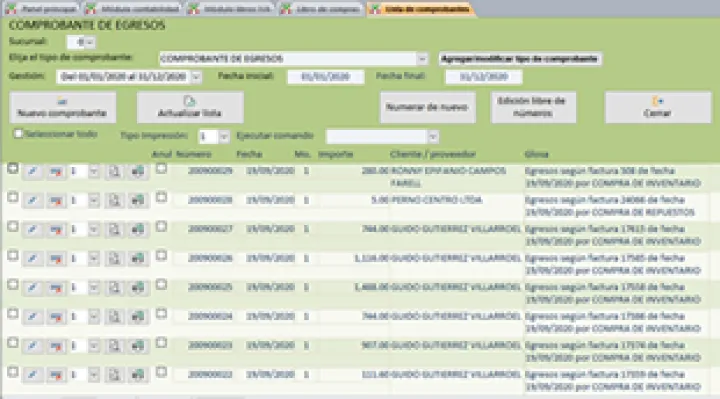
Task: Select row checkbox for voucher 200900028
Action: pyautogui.click(x=13, y=198)
